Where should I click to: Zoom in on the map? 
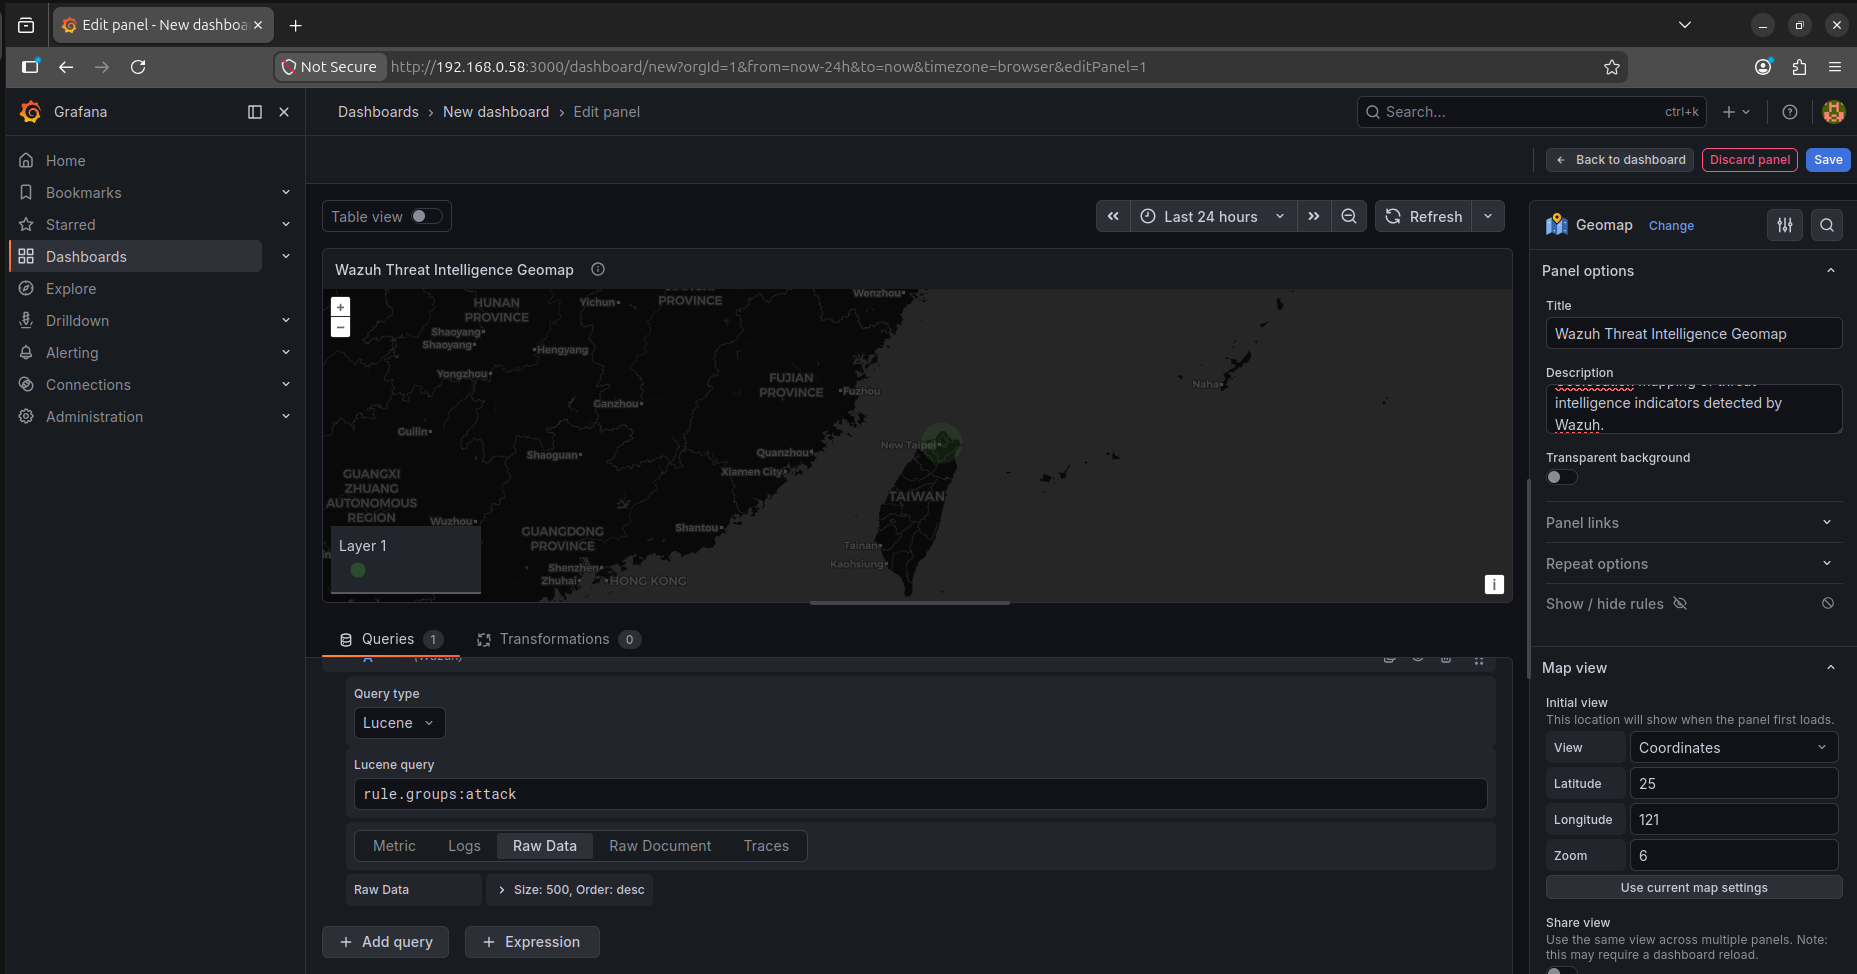(341, 307)
